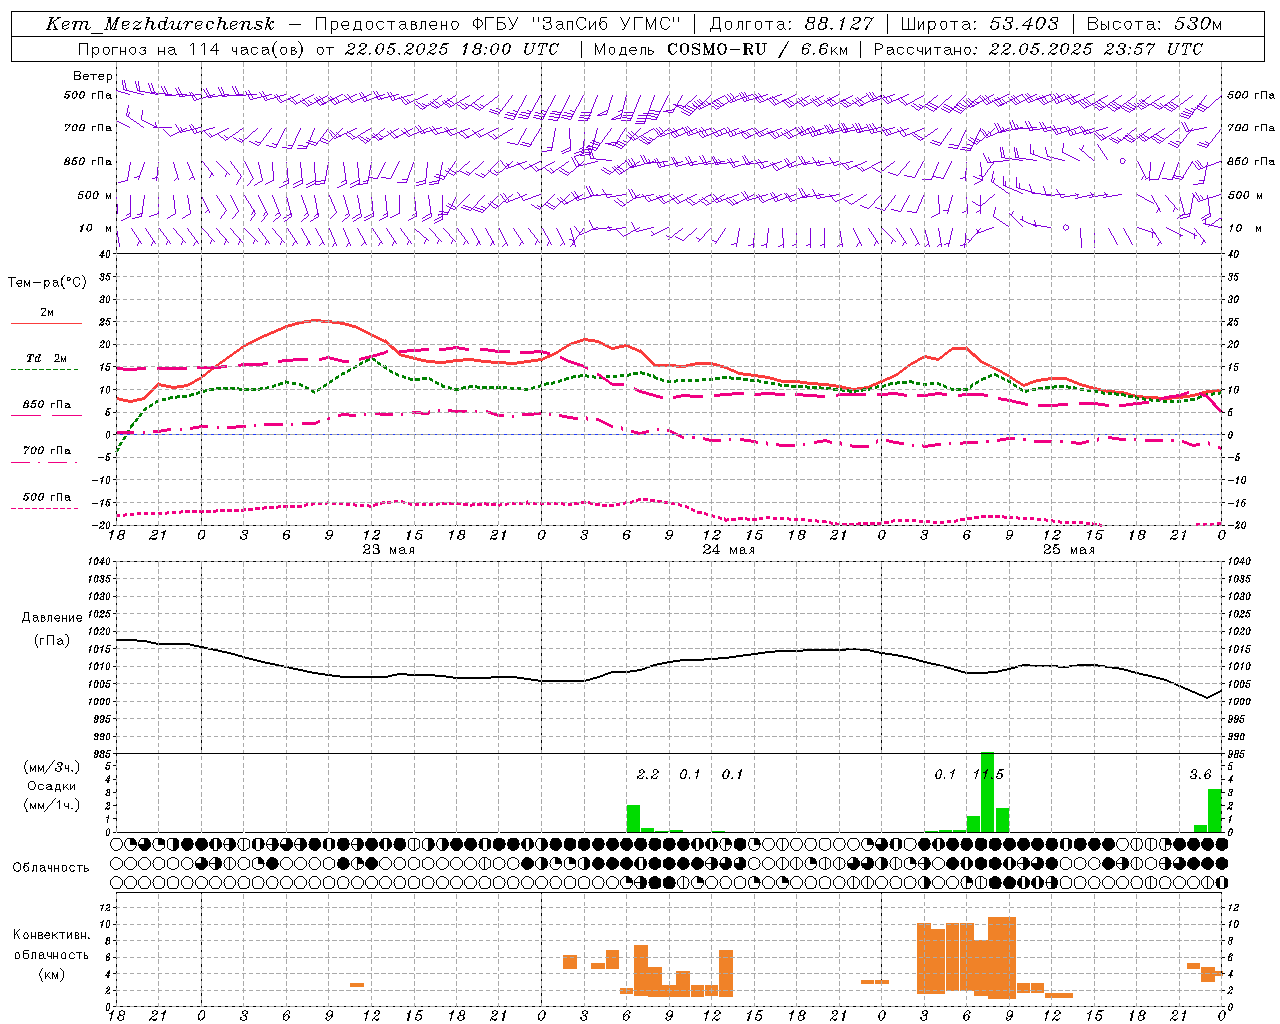Select the Td 2м dew point legend entry
1280x1024 pixels.
pyautogui.click(x=47, y=358)
